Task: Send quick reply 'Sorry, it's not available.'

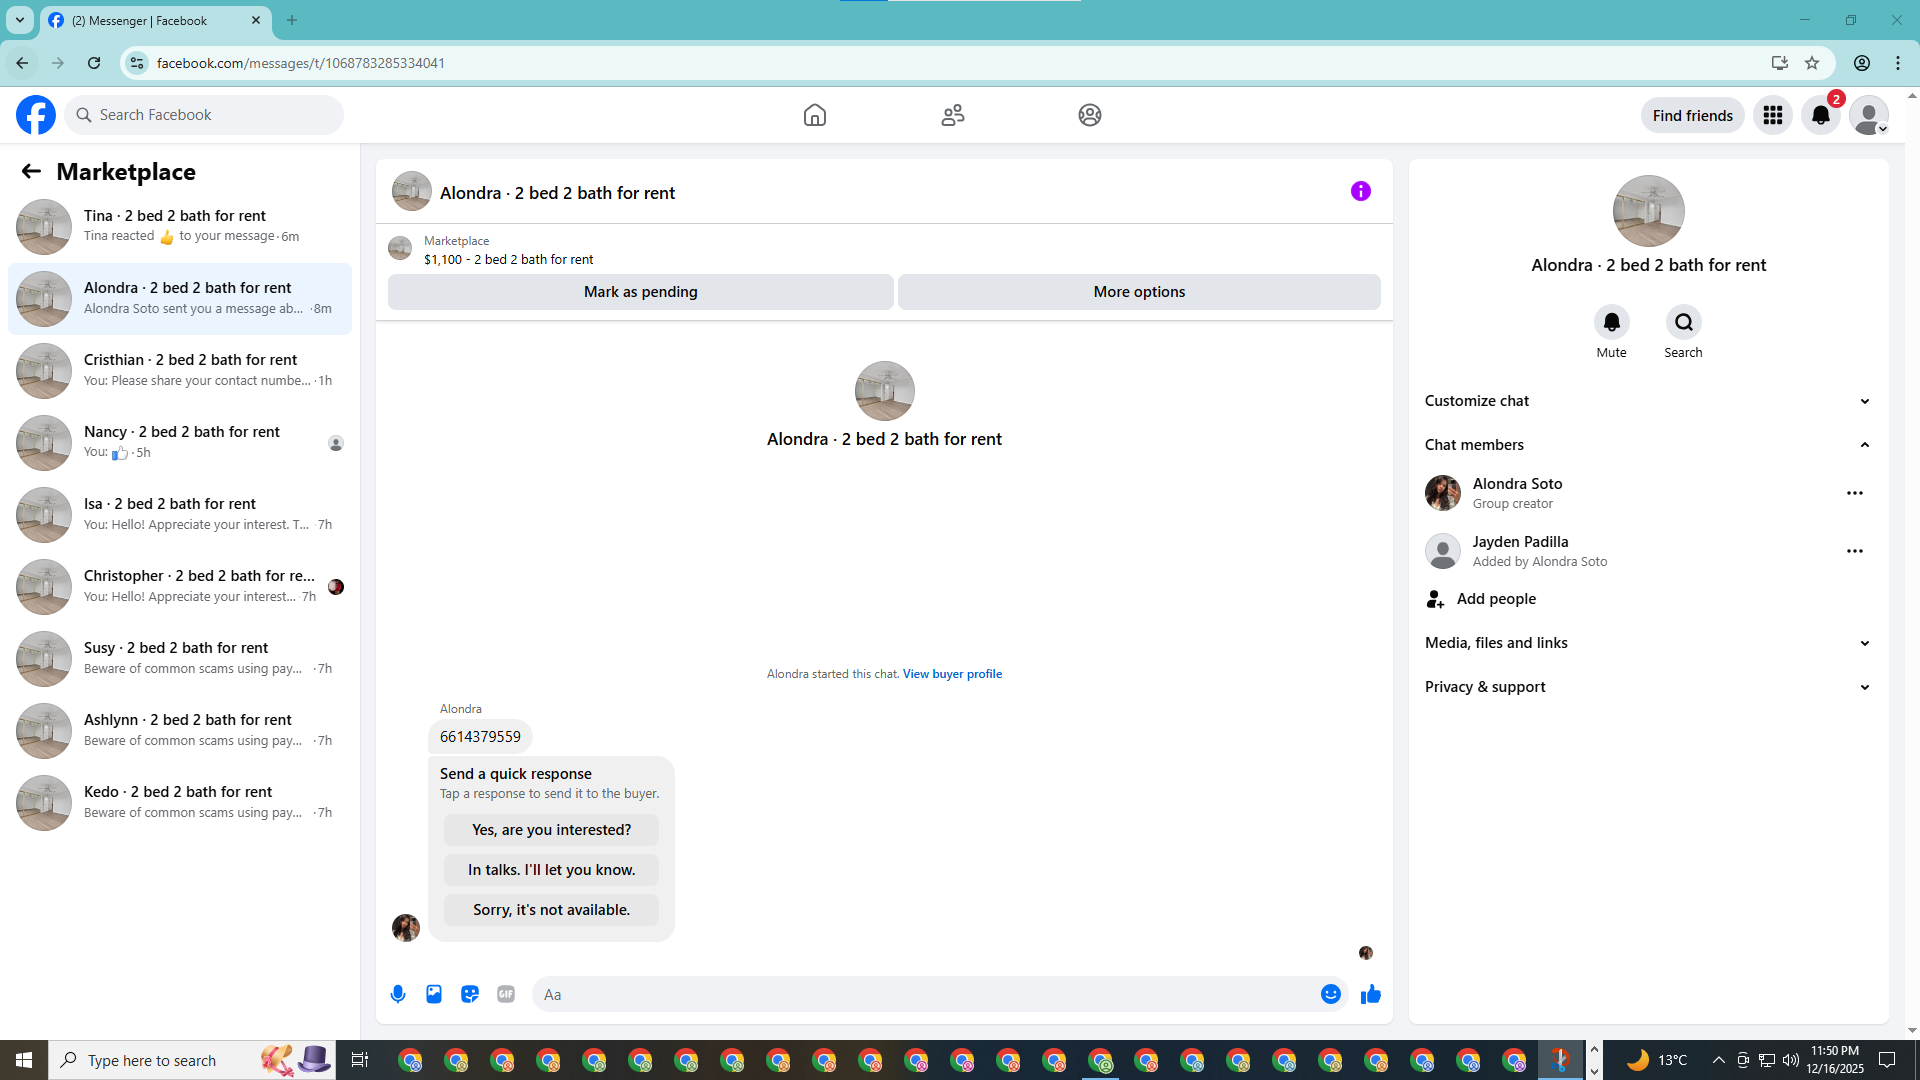Action: coord(552,910)
